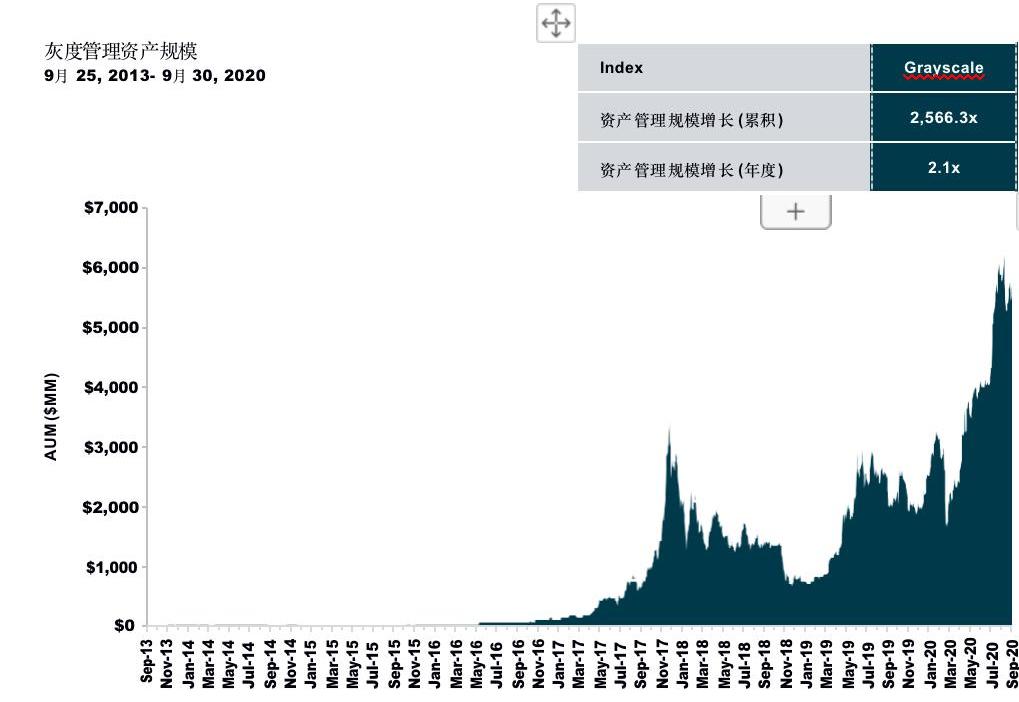This screenshot has width=1019, height=702.
Task: Click the $5,000 axis value
Action: click(x=111, y=327)
